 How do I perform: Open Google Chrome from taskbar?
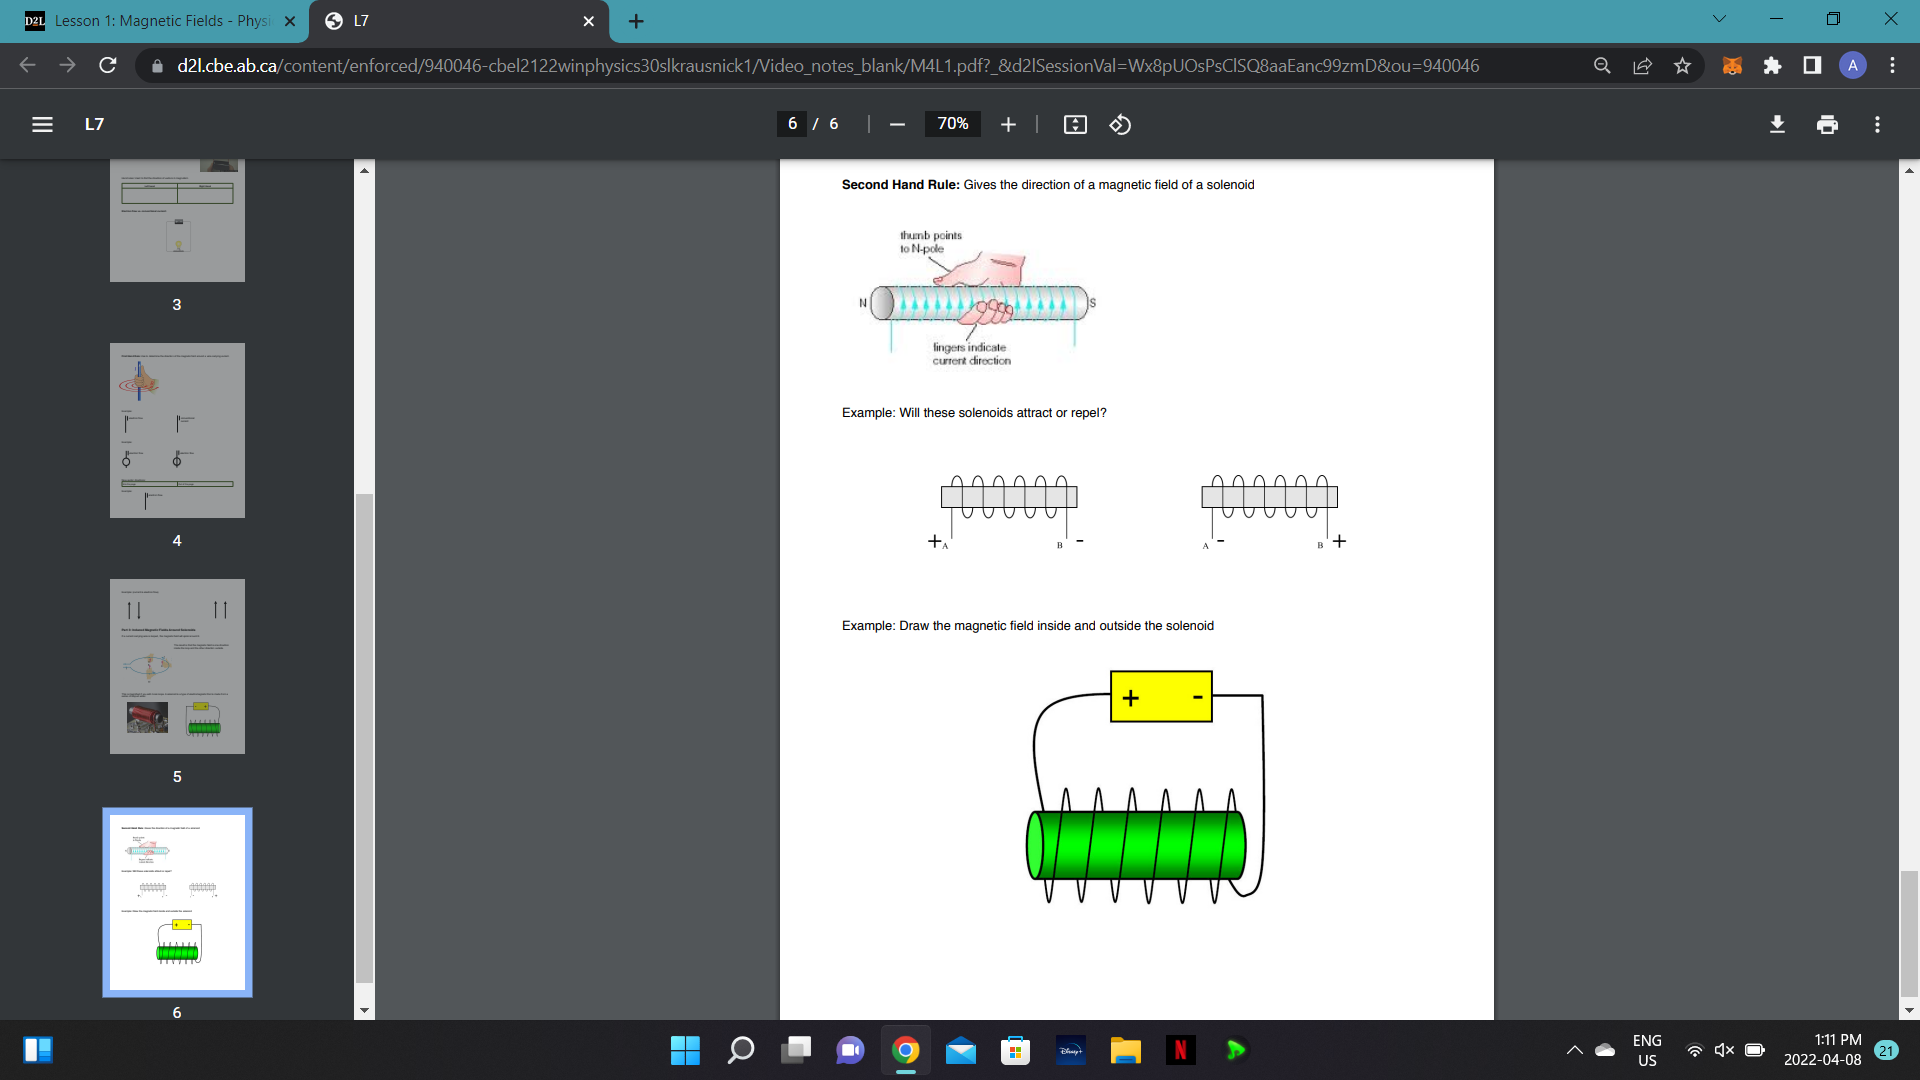coord(906,1050)
